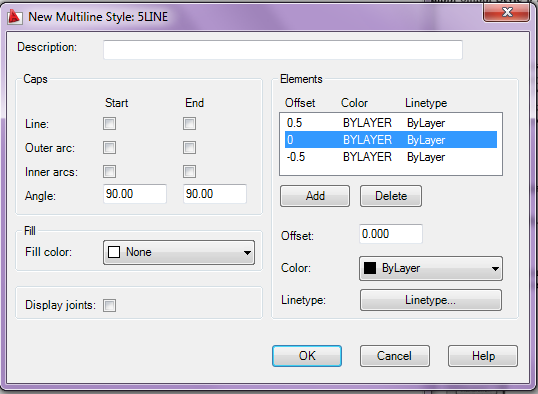Click the Add element button
Image resolution: width=538 pixels, height=394 pixels.
point(315,196)
